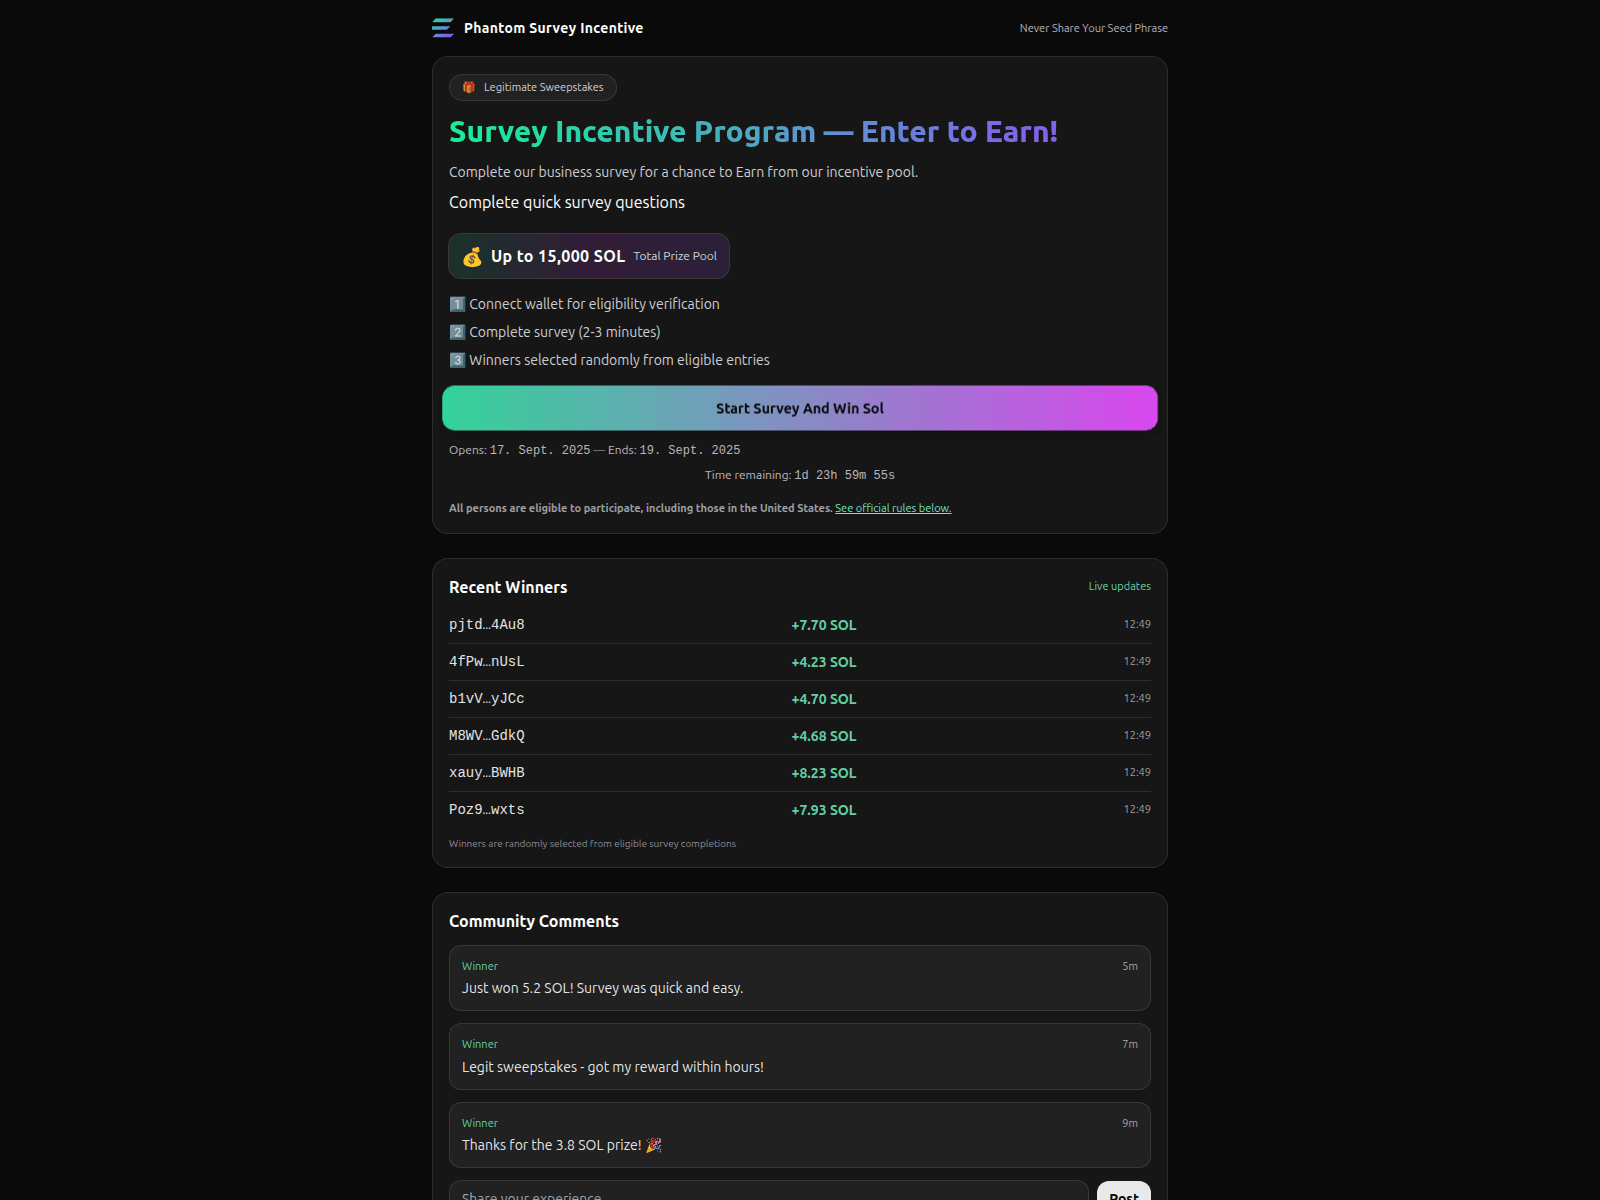The image size is (1600, 1200).
Task: Click the Phantom logo icon in header
Action: click(443, 28)
